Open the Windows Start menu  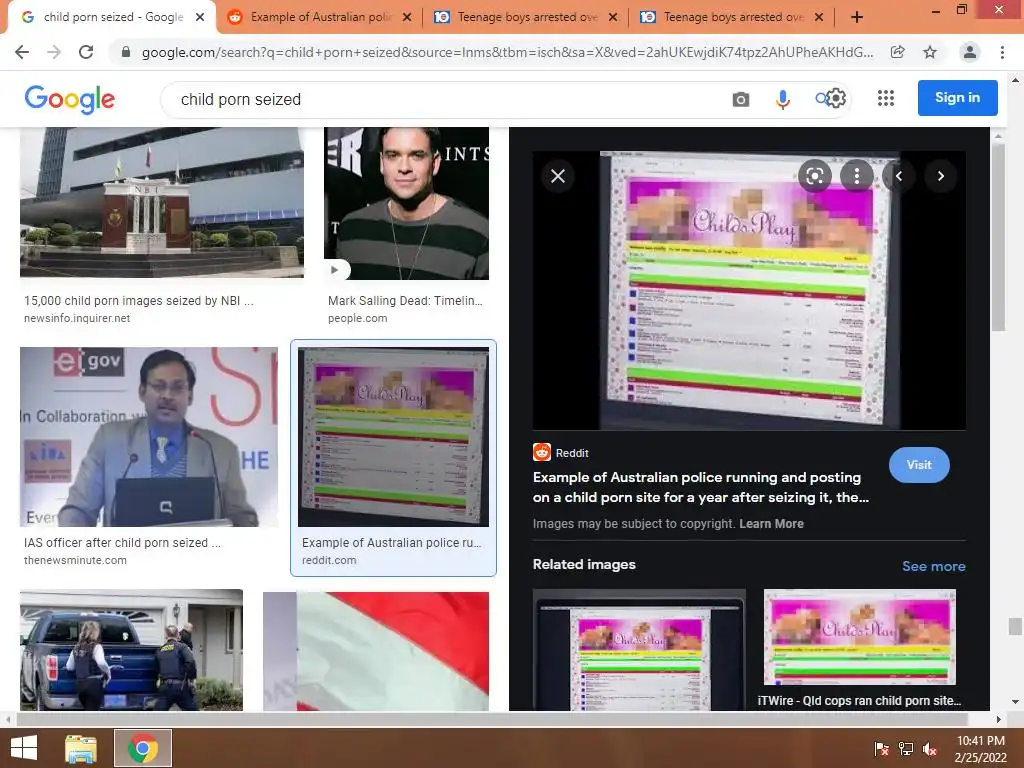pos(24,748)
